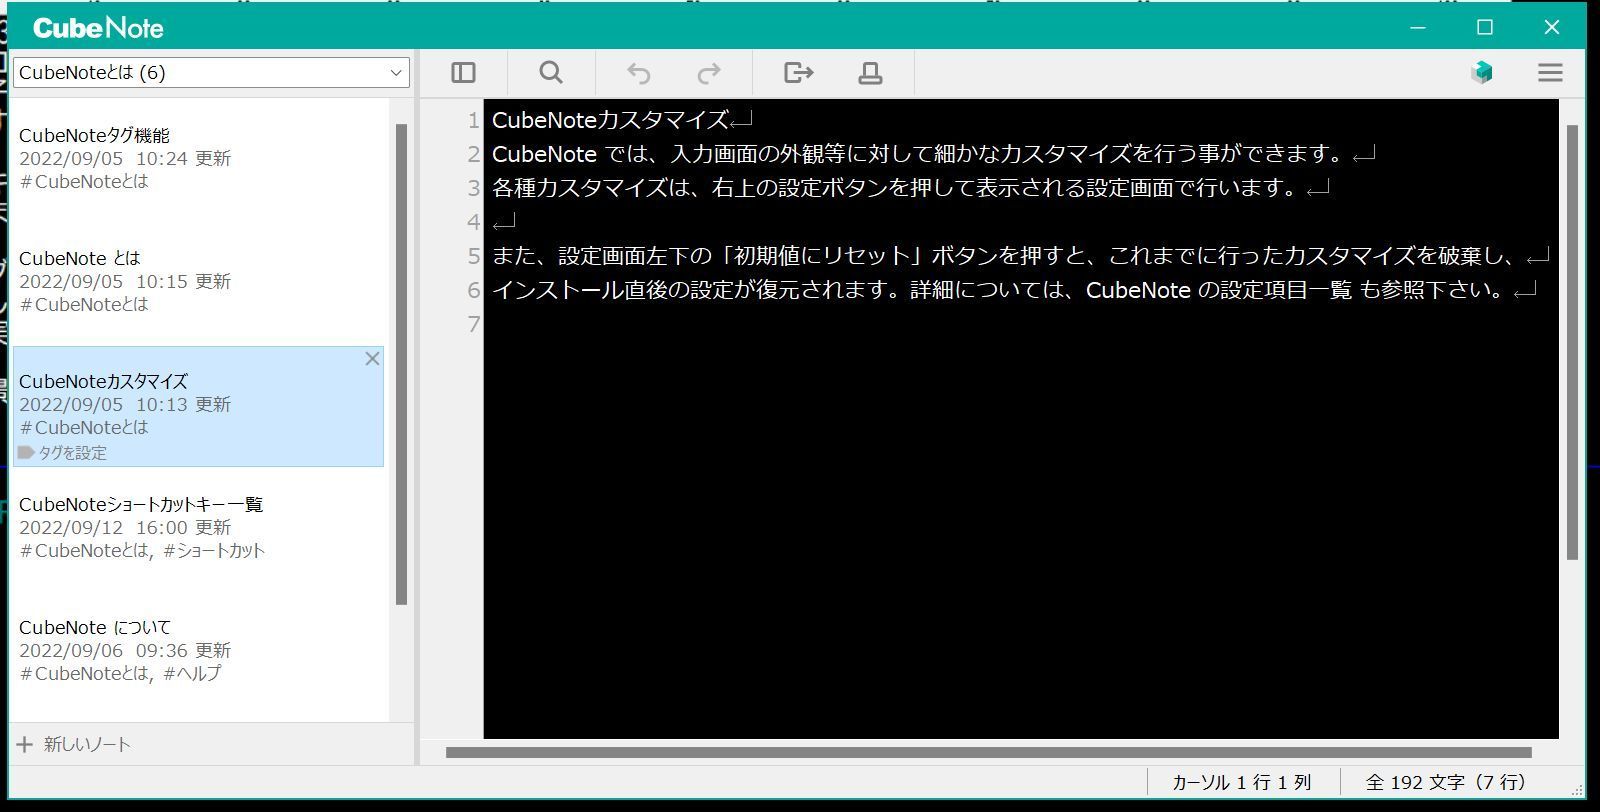Viewport: 1600px width, 812px height.
Task: Delete the CubeNoteカスタマイズ note with X
Action: click(x=372, y=359)
